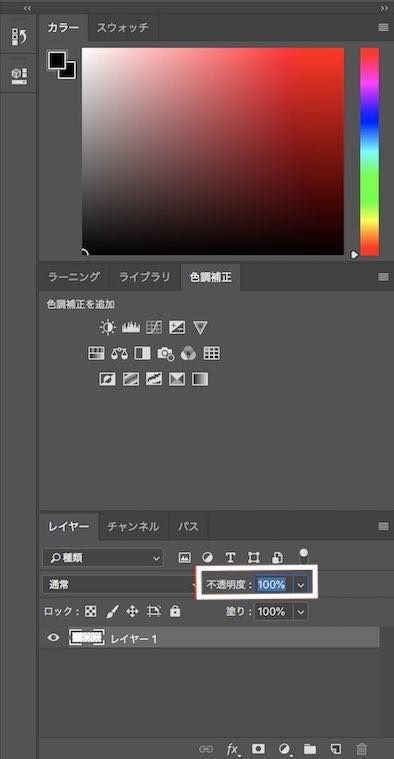Screen dimensions: 394x759
Task: Add a Curves adjustment
Action: [x=154, y=328]
